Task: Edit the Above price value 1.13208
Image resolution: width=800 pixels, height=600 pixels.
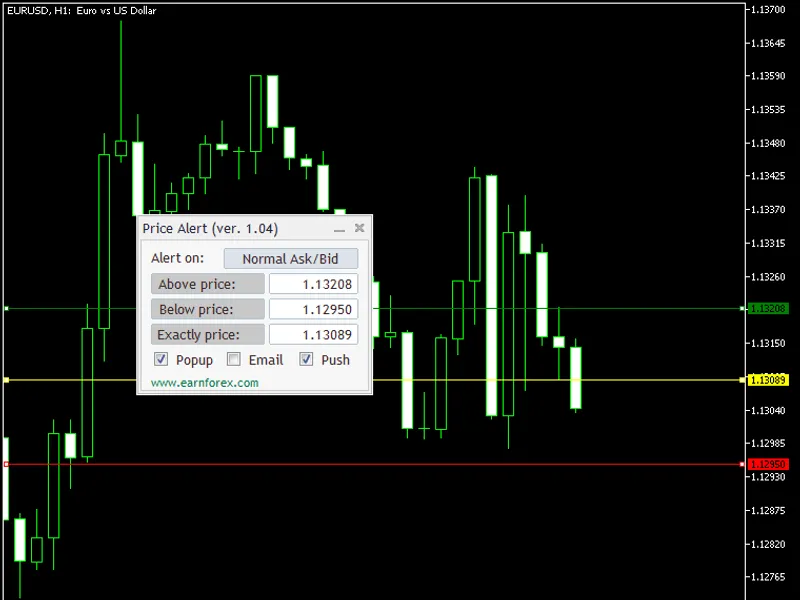Action: [314, 284]
